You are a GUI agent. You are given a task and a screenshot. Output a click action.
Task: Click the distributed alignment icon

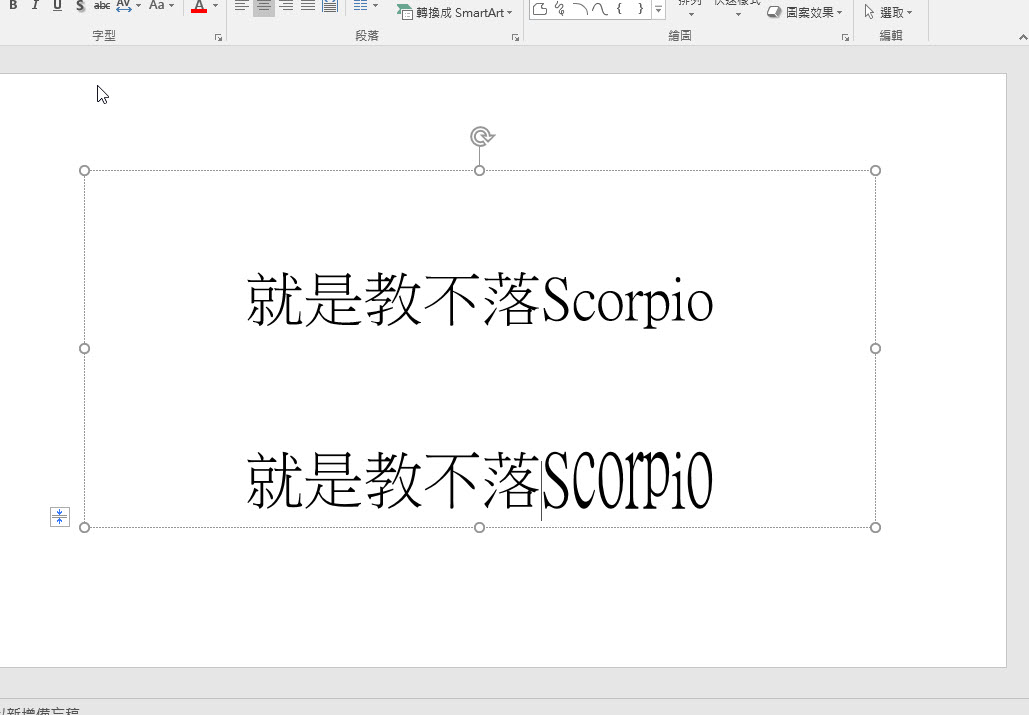click(x=330, y=6)
